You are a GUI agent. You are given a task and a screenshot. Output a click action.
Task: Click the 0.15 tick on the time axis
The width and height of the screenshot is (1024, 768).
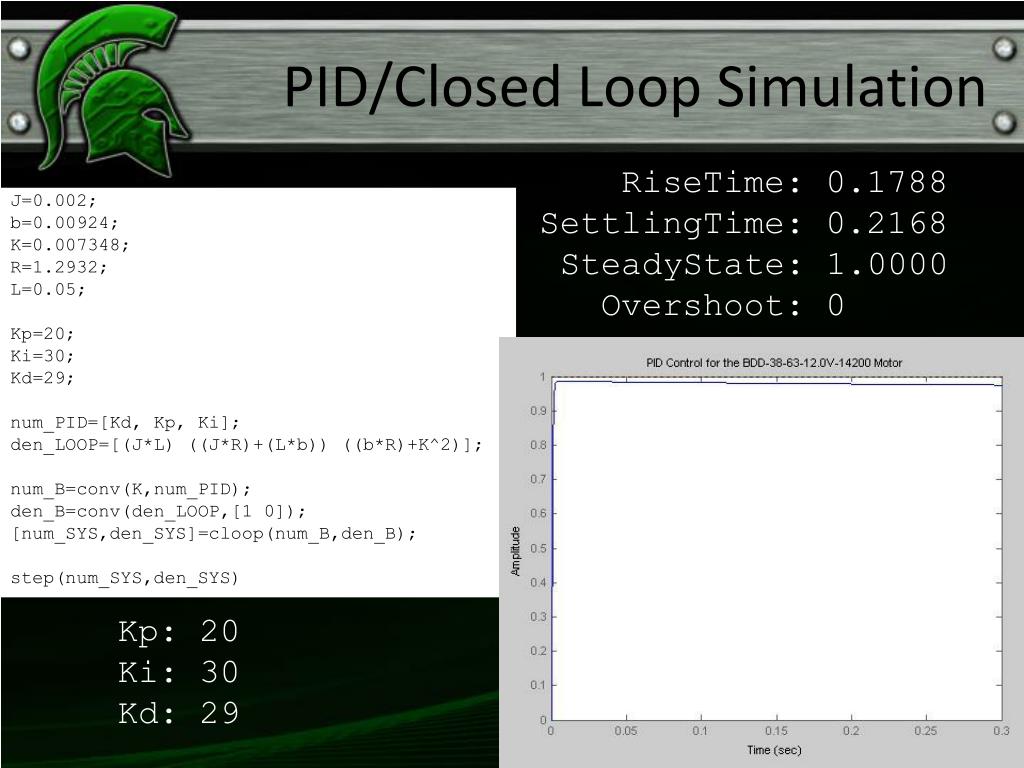coord(776,731)
